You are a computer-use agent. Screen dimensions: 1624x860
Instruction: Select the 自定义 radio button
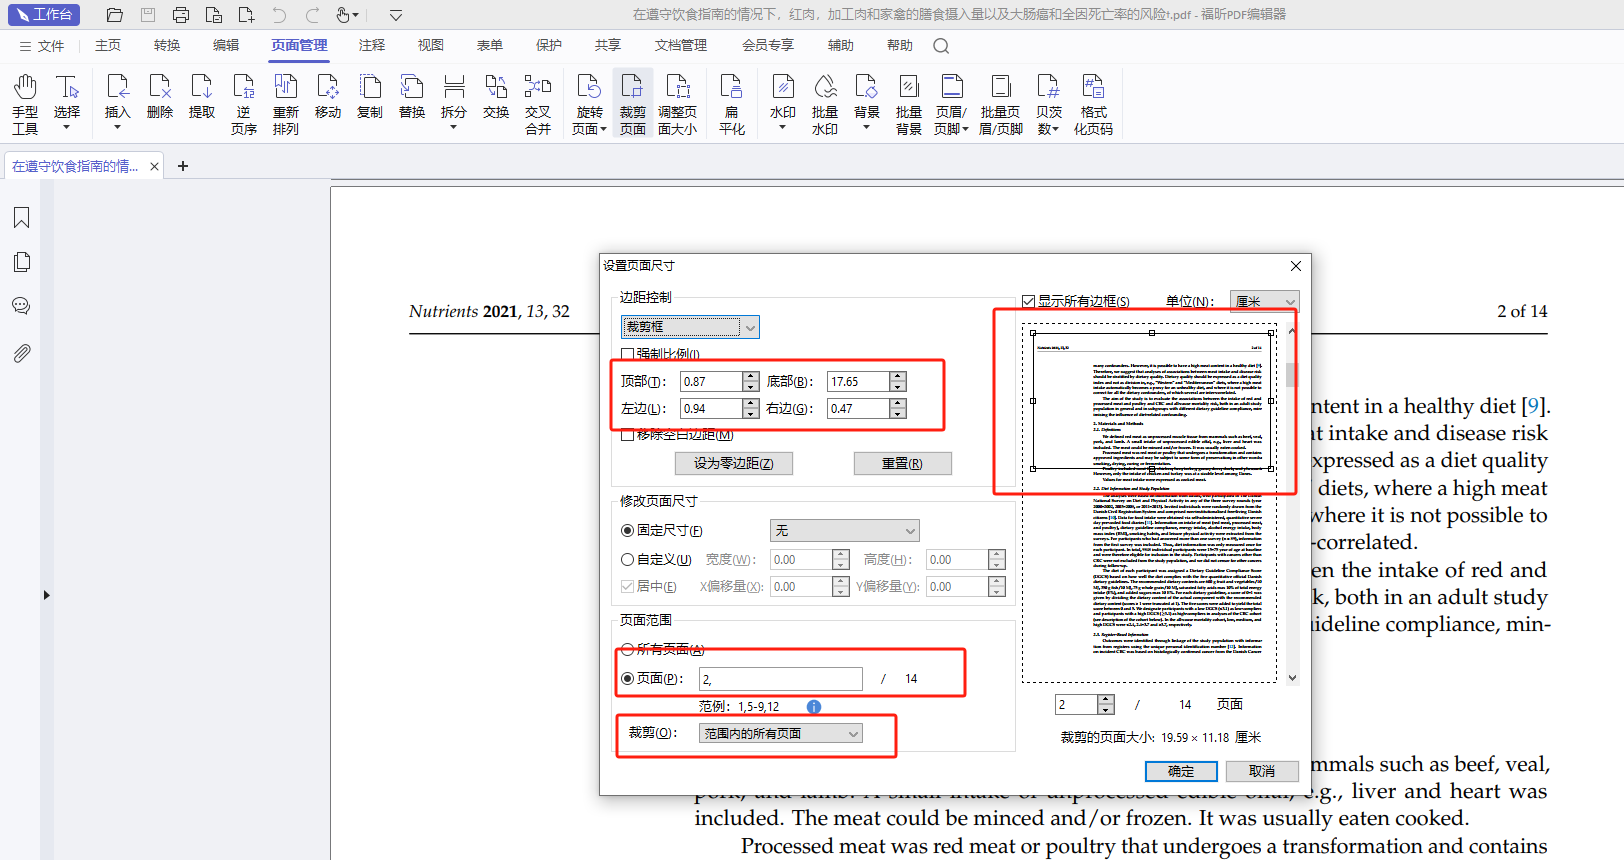click(x=628, y=560)
